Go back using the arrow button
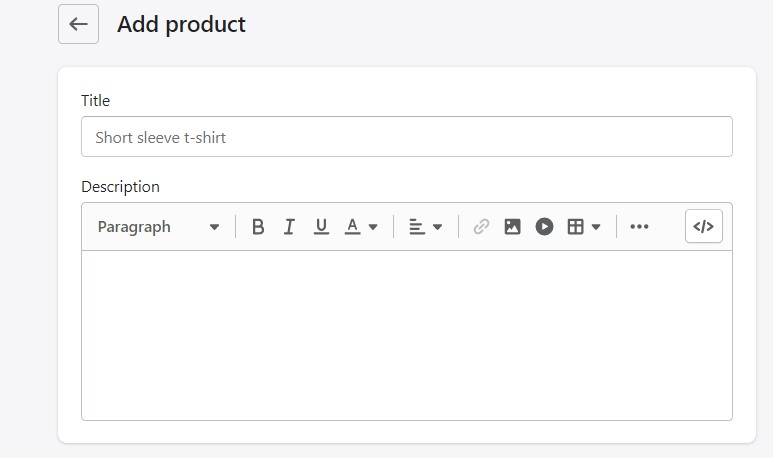The image size is (773, 458). (x=78, y=24)
